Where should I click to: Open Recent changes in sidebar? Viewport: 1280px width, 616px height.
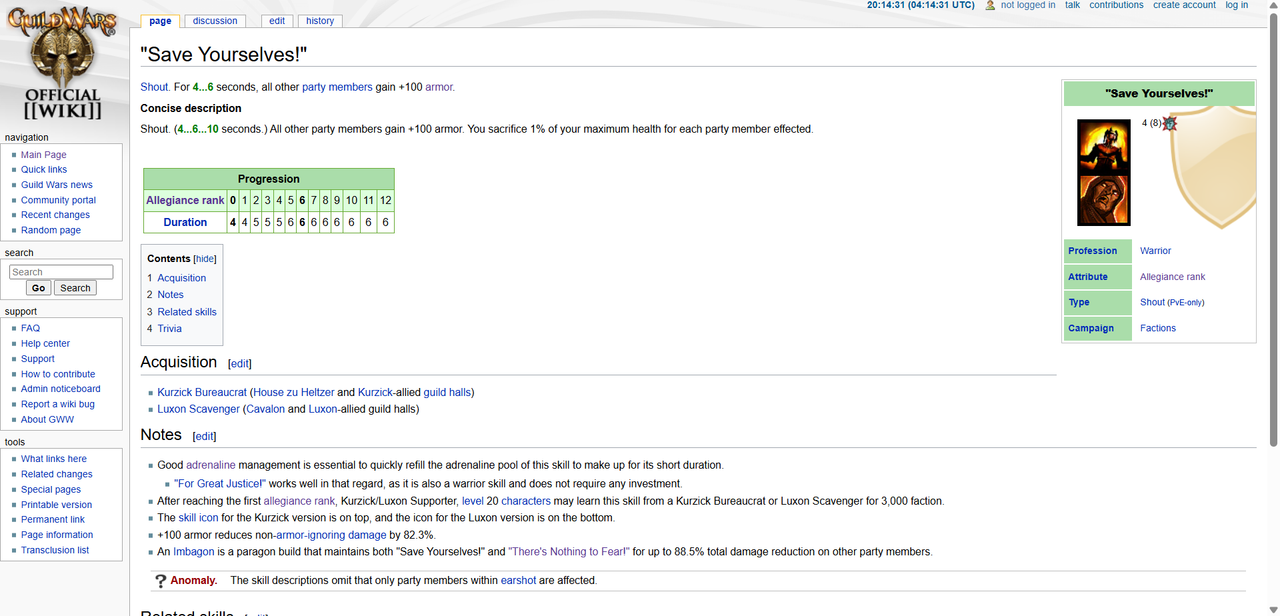coord(56,215)
